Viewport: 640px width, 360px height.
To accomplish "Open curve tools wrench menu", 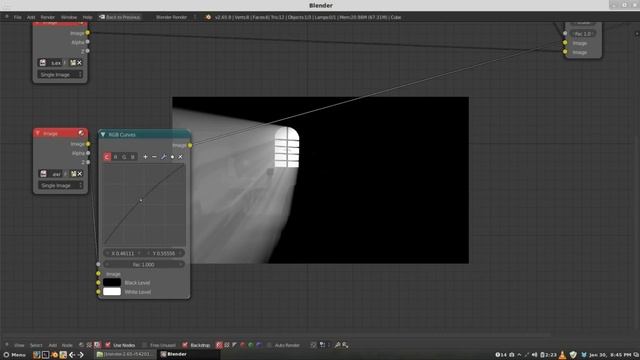I will click(163, 157).
